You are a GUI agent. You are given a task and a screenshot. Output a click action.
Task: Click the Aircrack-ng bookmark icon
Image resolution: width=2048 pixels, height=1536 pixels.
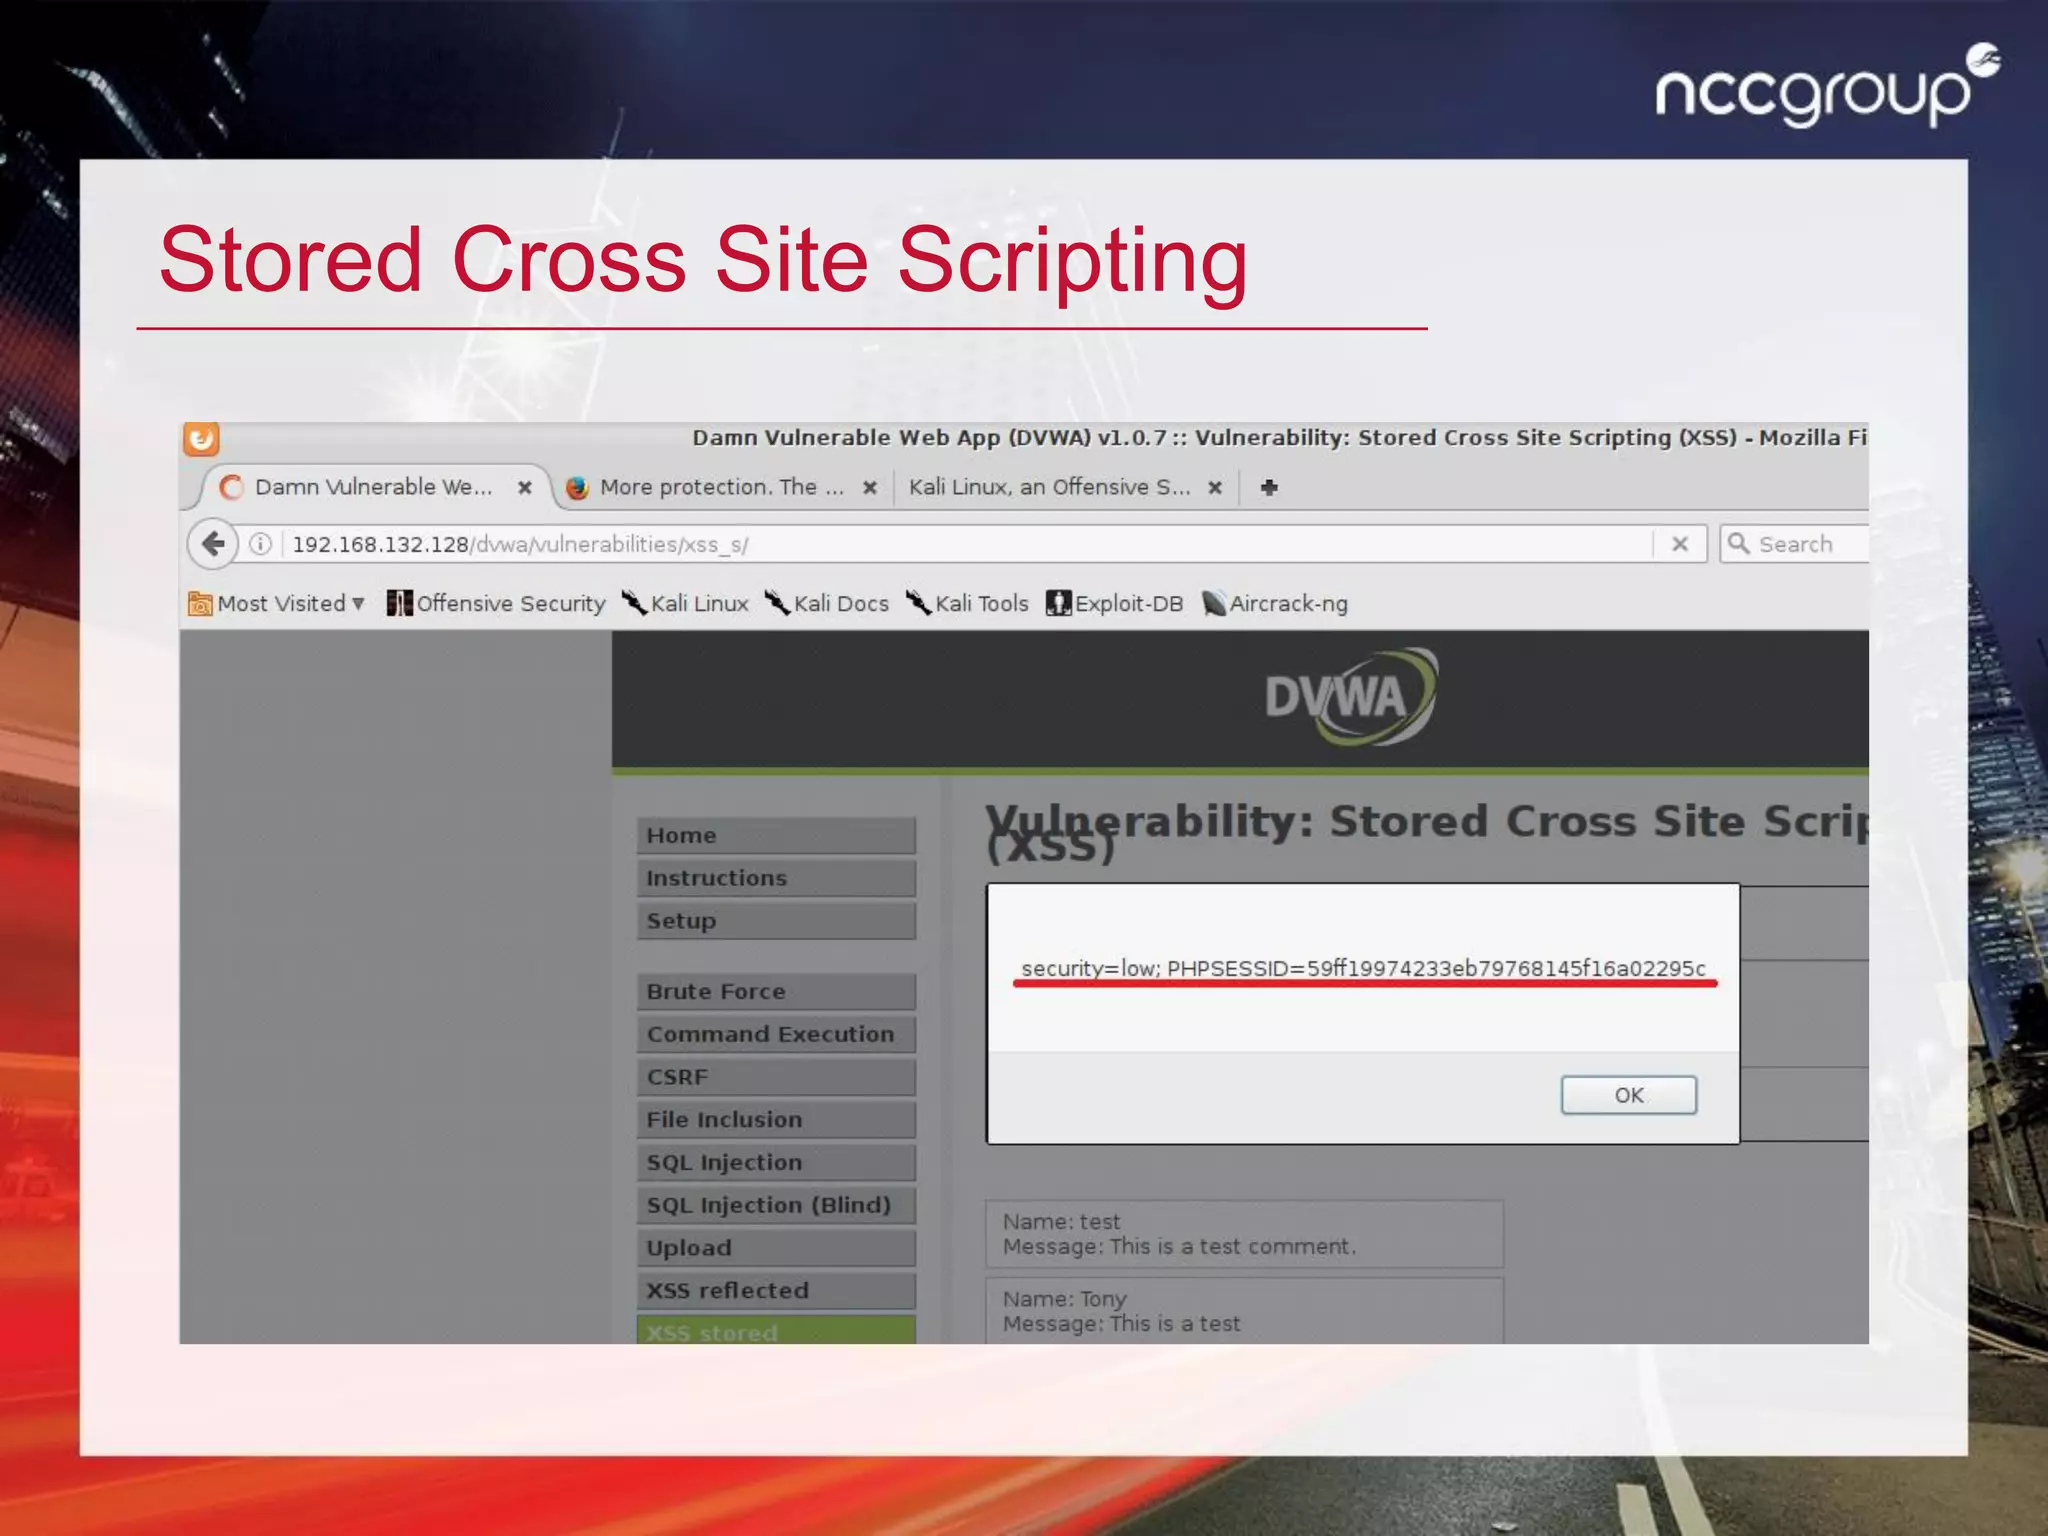click(1214, 603)
